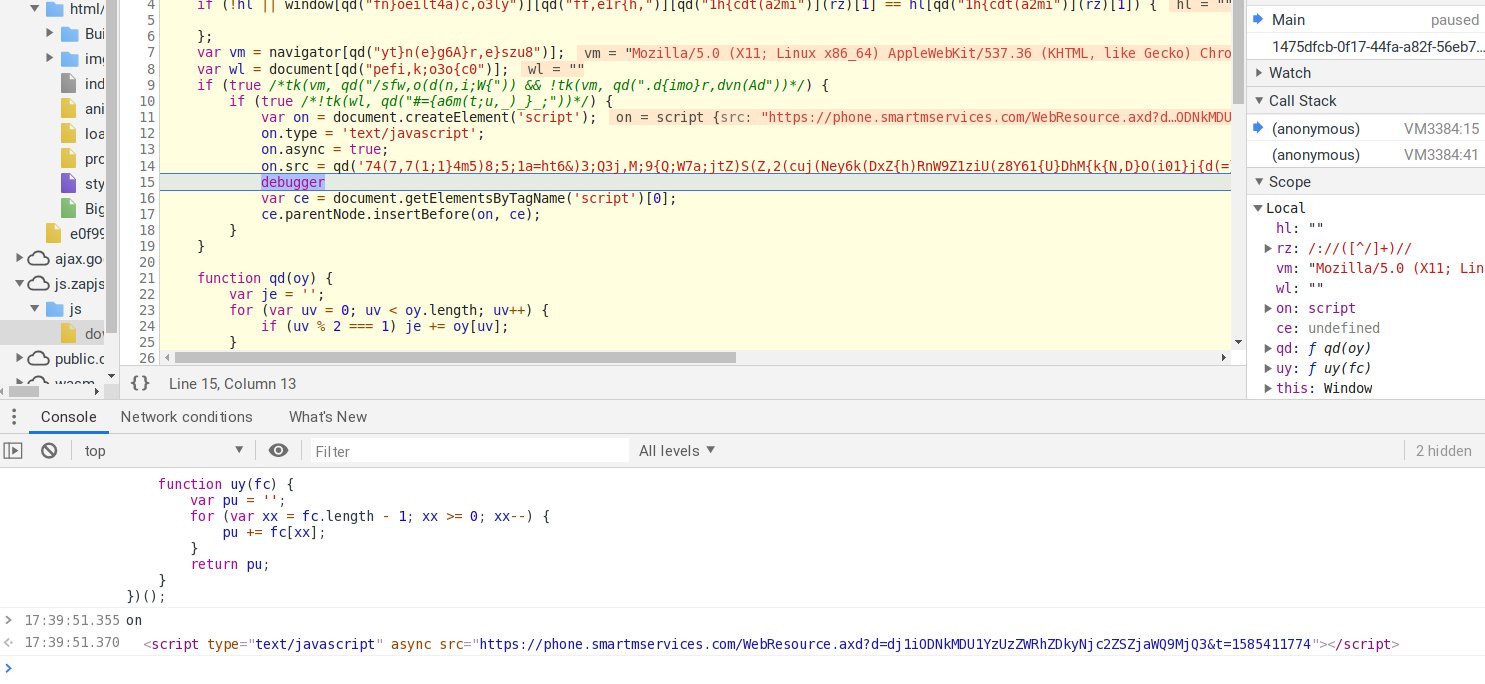Click line number 16 in gutter
Screen dimensions: 1485x684
pos(147,198)
